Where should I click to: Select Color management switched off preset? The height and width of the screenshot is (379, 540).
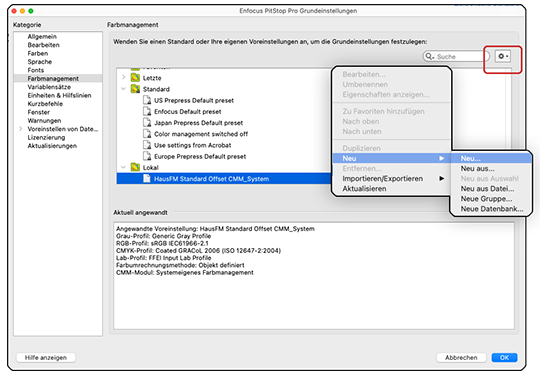tap(201, 134)
